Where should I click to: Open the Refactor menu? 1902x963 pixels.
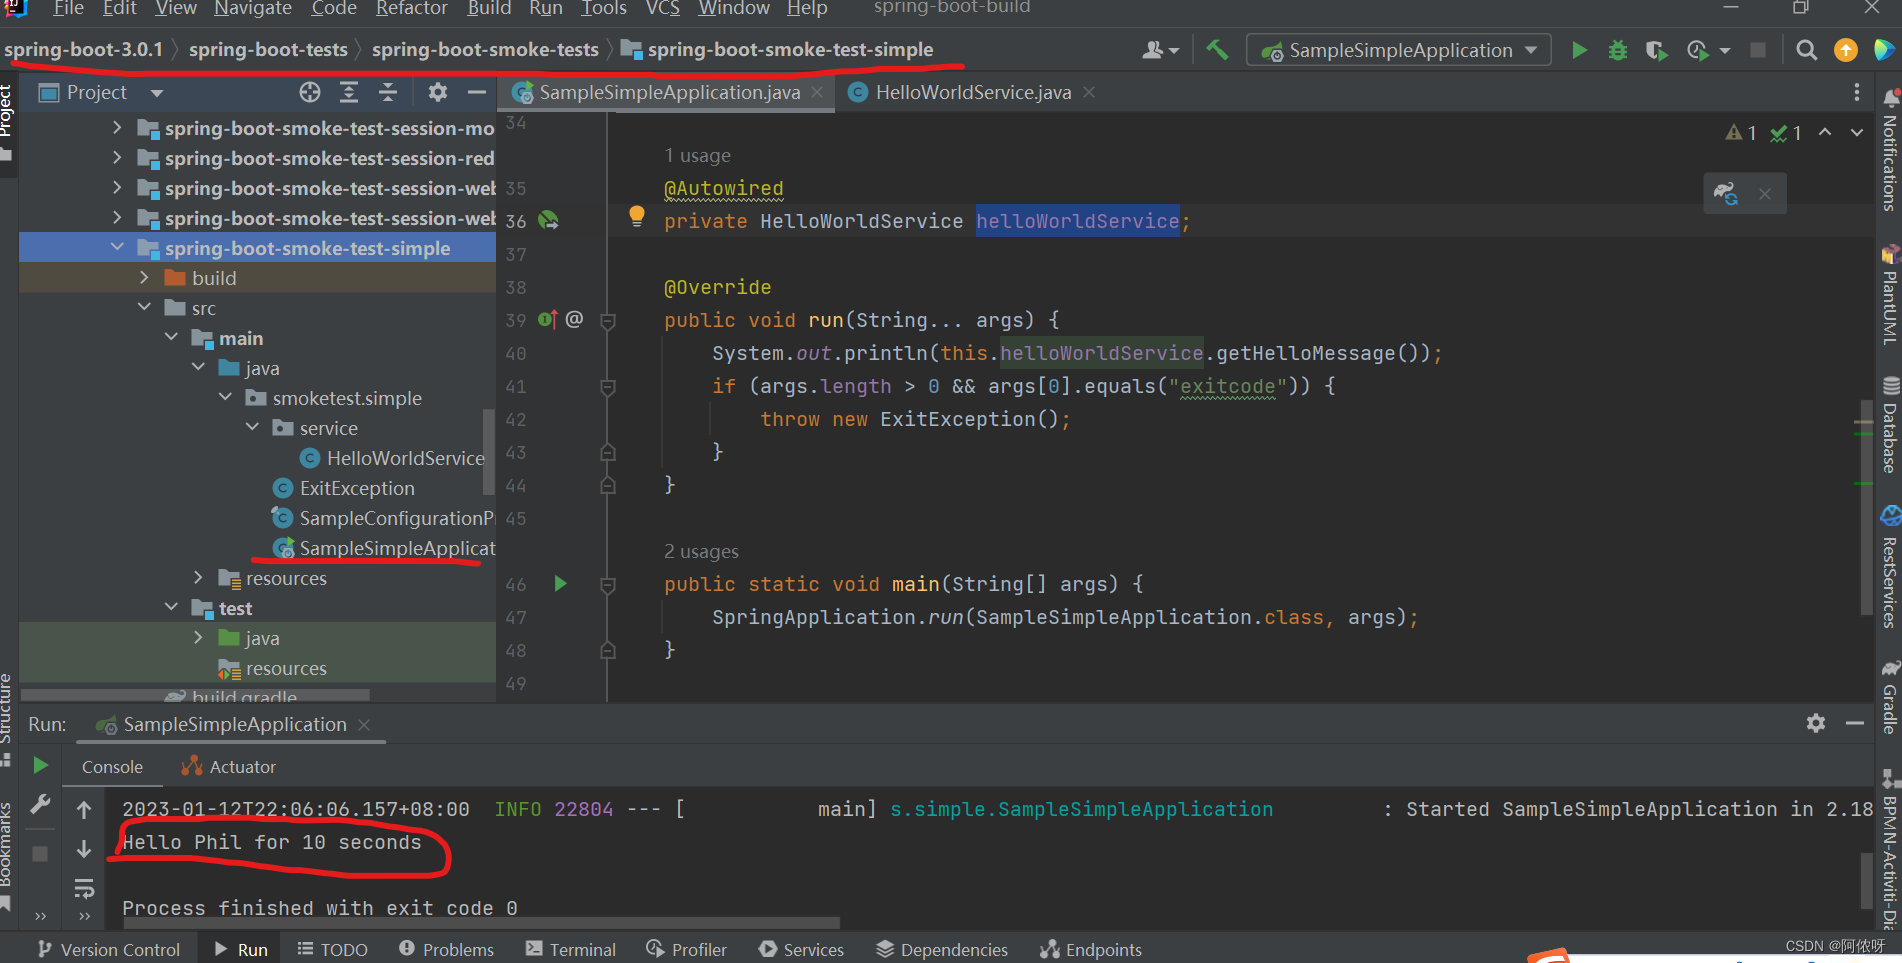pyautogui.click(x=411, y=10)
